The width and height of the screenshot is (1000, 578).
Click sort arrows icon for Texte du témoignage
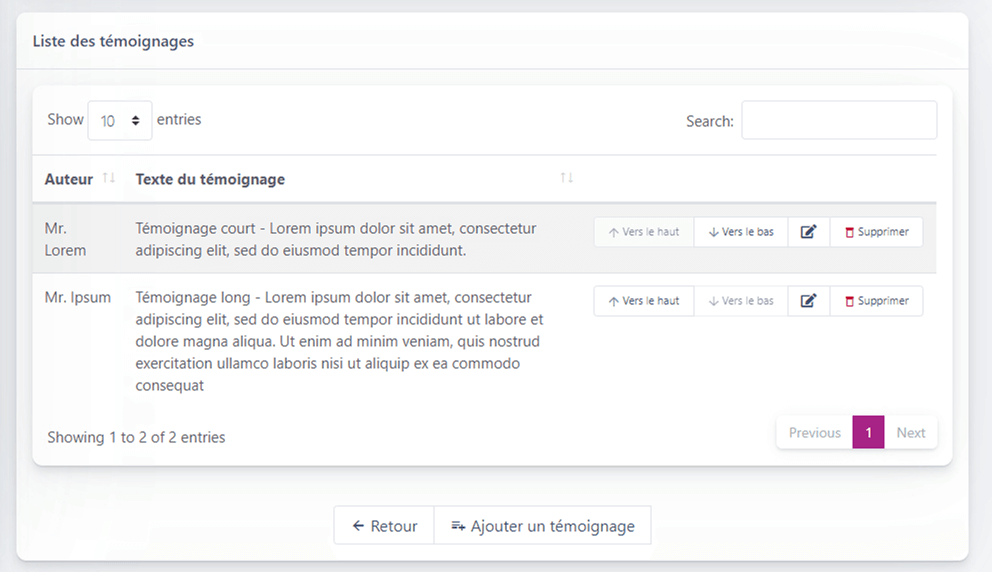(x=566, y=179)
